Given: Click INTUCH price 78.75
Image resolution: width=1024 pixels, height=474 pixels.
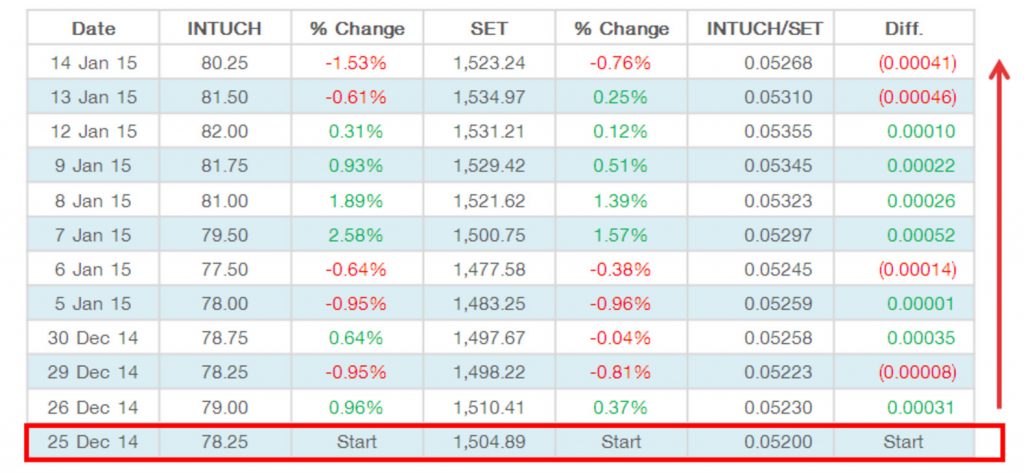Looking at the screenshot, I should click(224, 338).
